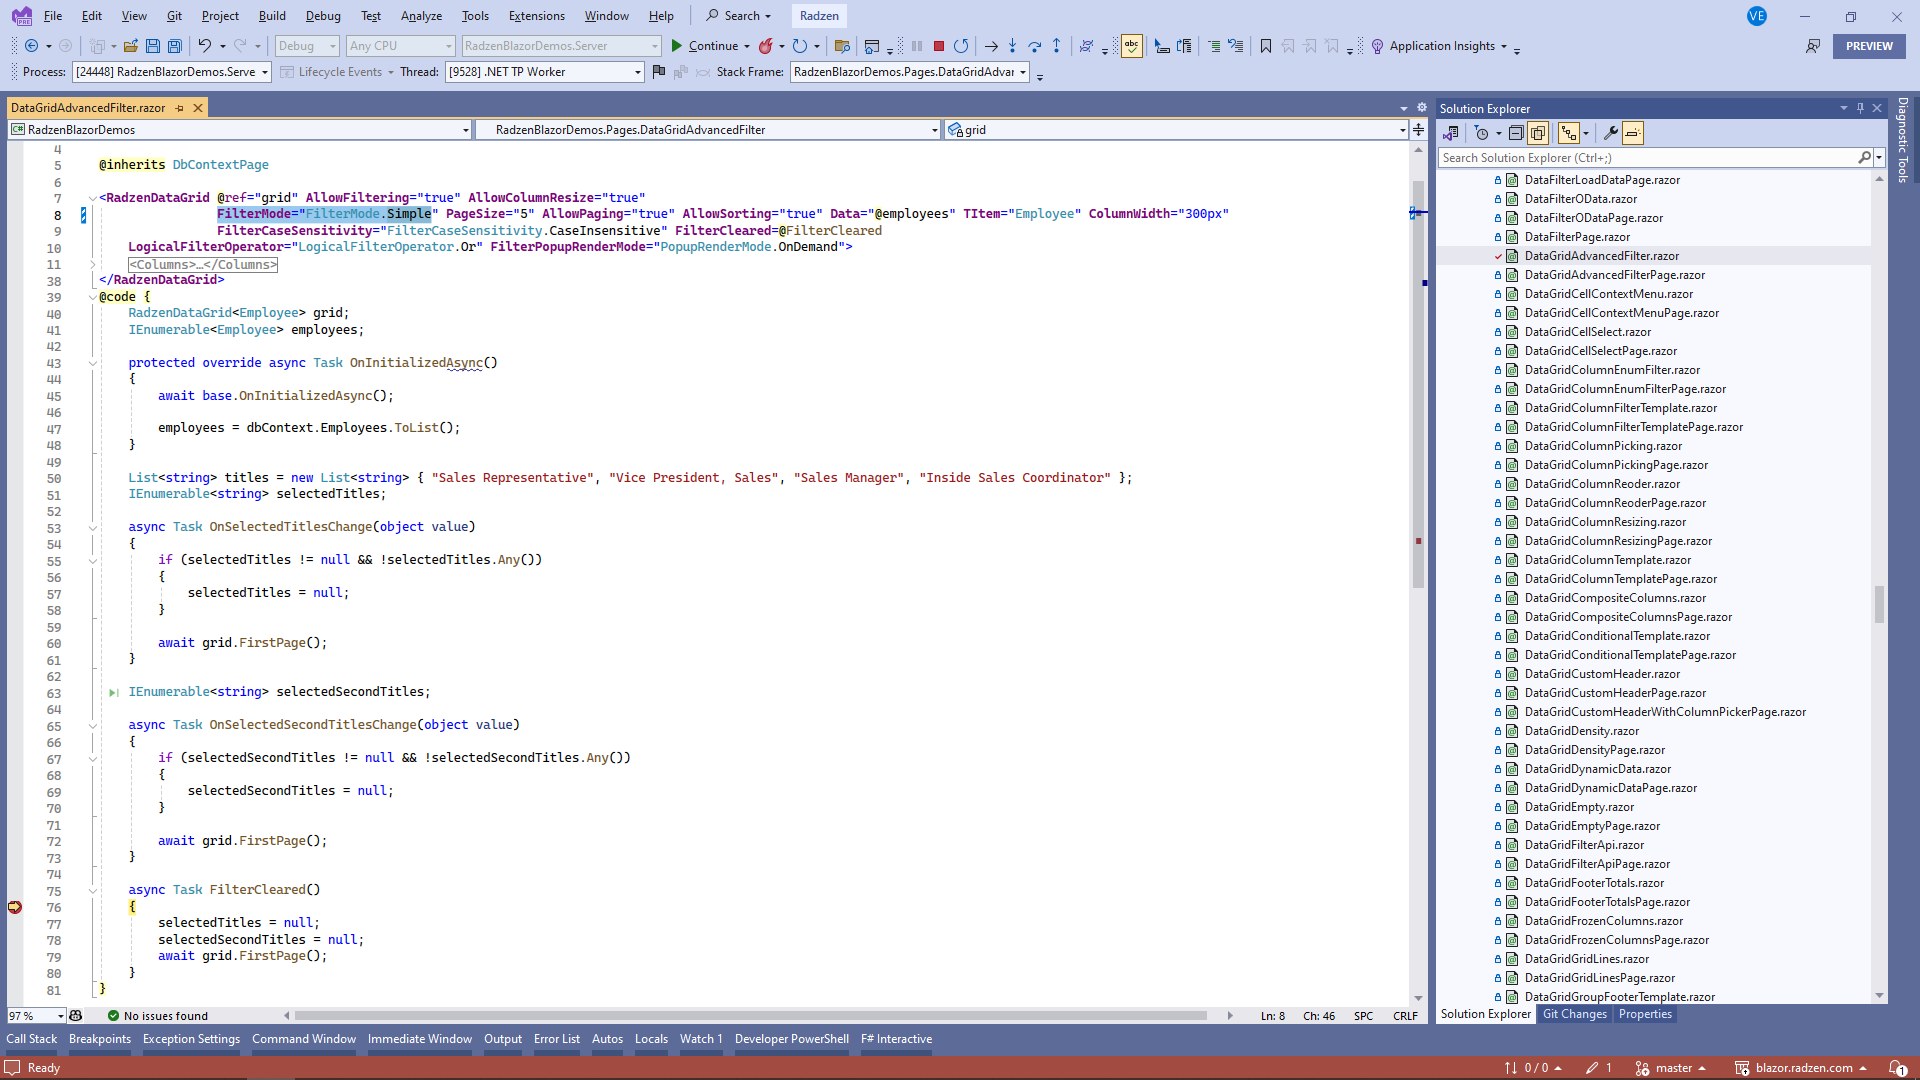Viewport: 1920px width, 1080px height.
Task: Switch to the Git Changes tab
Action: point(1574,1014)
